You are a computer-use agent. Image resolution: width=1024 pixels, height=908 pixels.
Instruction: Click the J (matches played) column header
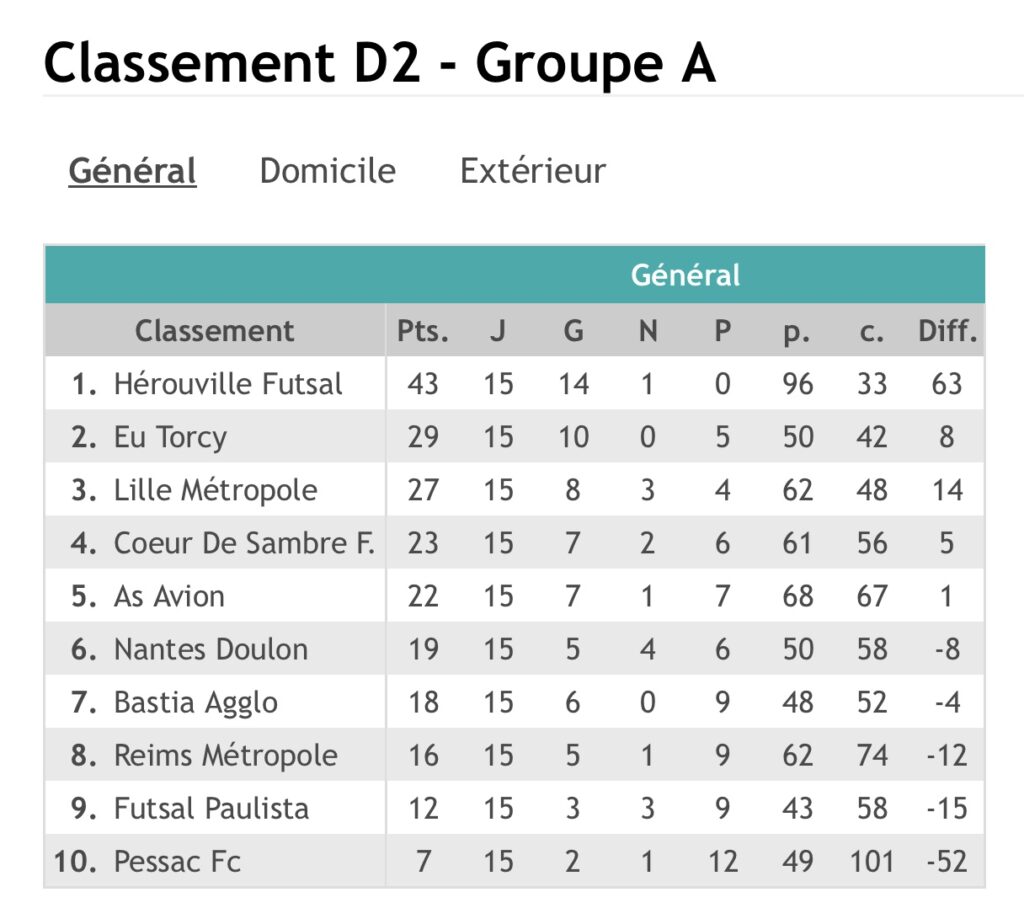point(498,331)
